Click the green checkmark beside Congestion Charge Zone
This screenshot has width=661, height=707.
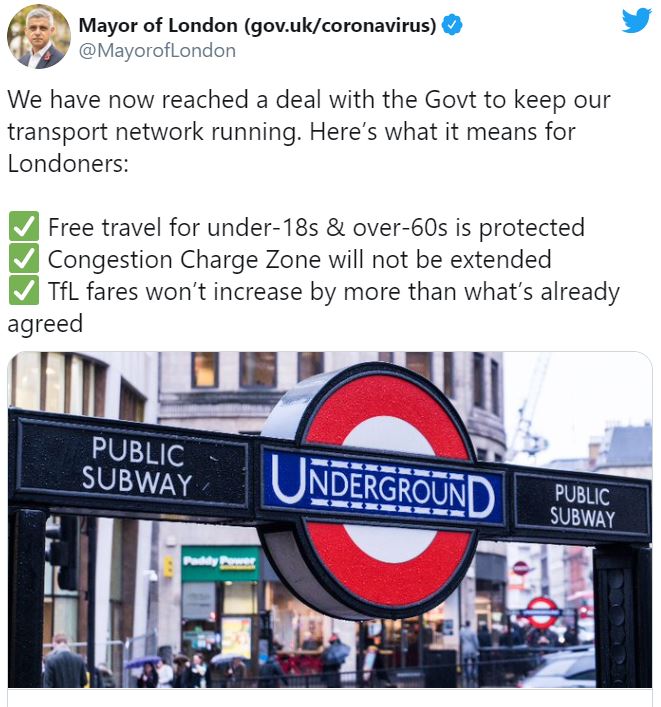point(24,259)
